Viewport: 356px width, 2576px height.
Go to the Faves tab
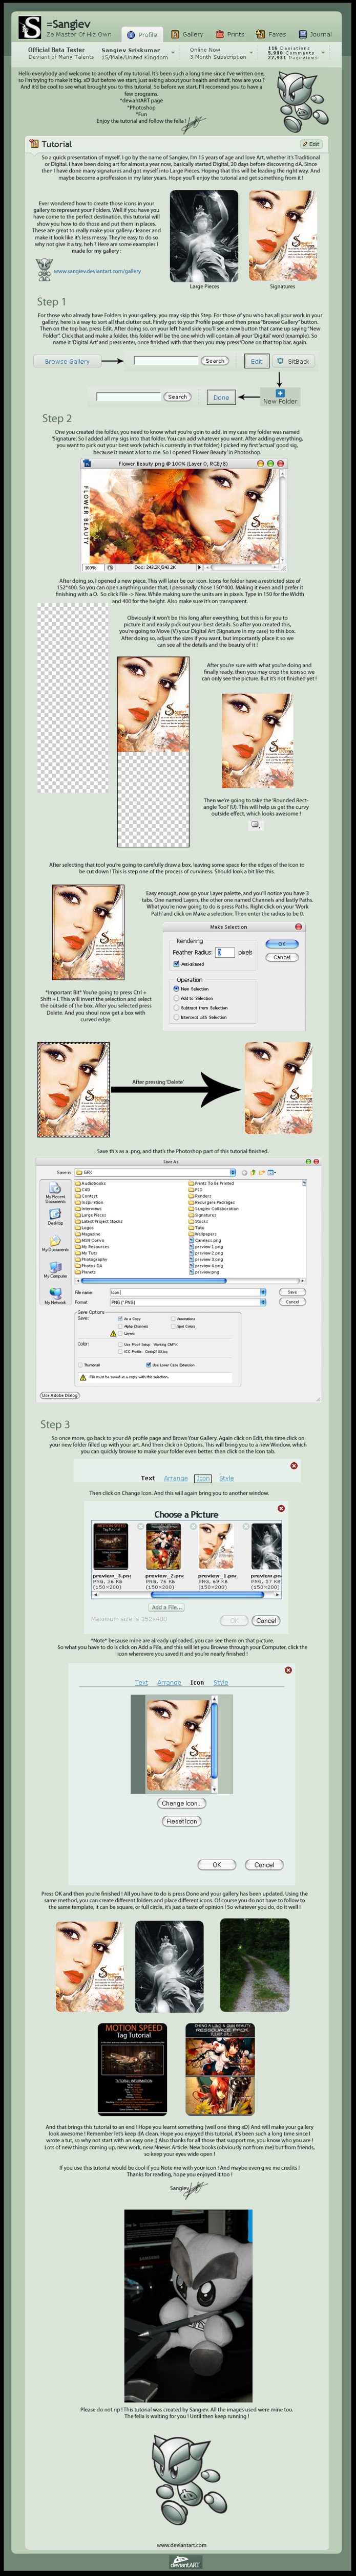[271, 34]
